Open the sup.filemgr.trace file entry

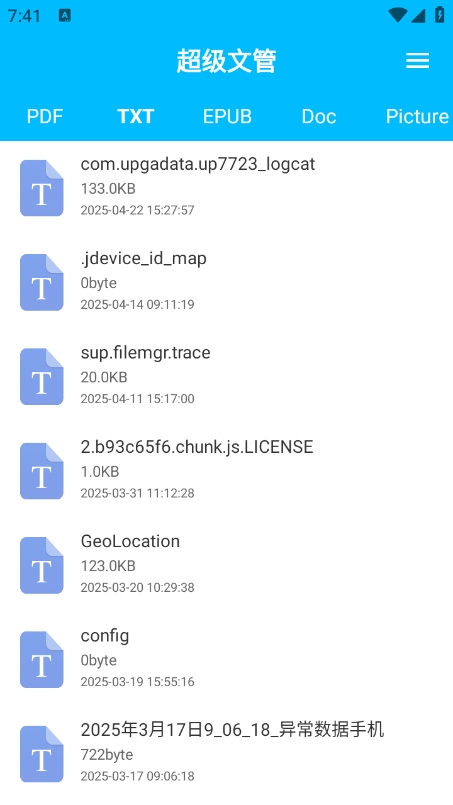pos(226,376)
